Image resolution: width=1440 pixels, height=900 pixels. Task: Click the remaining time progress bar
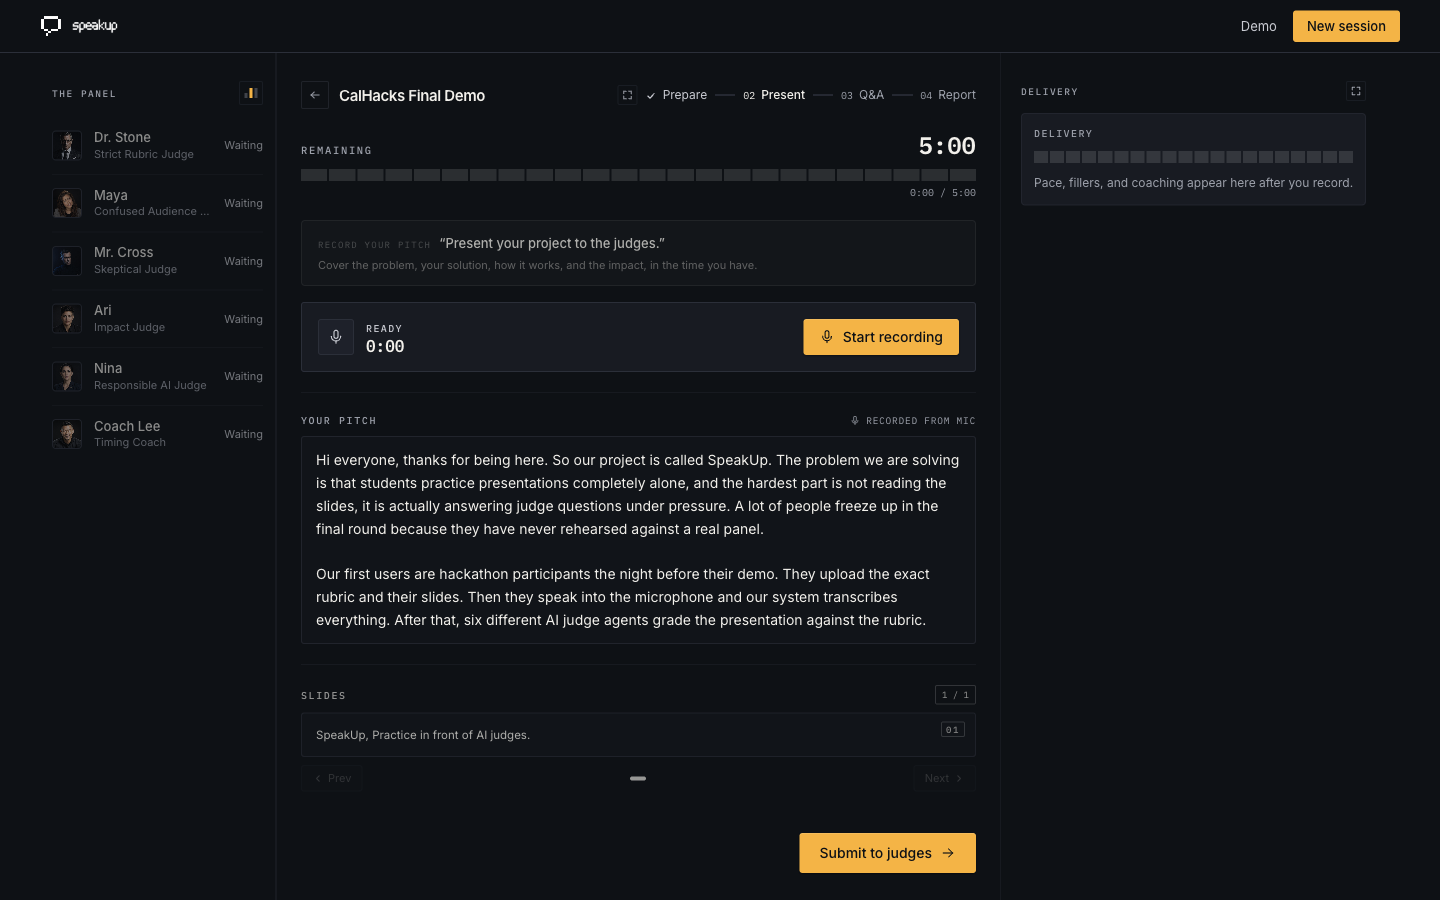[638, 175]
